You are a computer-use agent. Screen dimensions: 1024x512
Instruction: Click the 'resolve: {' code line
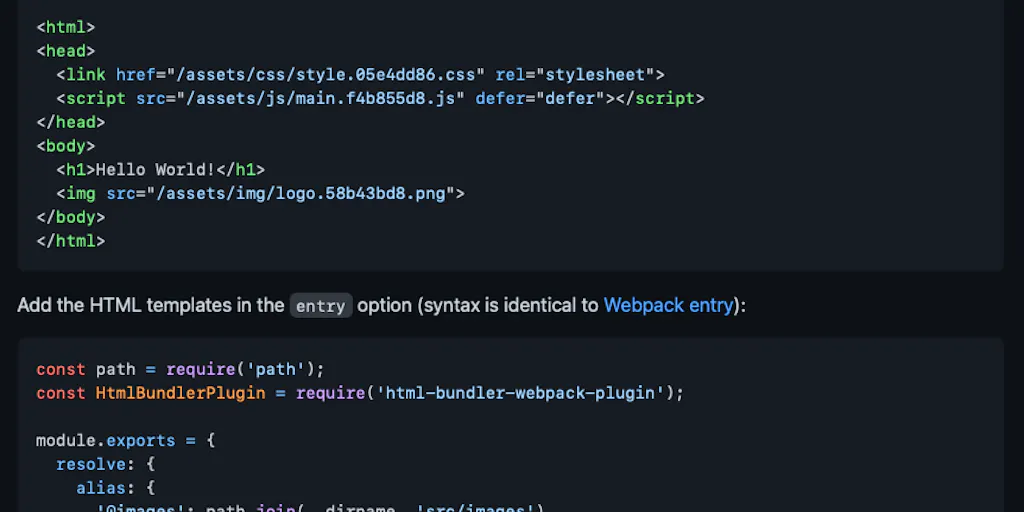[x=105, y=464]
